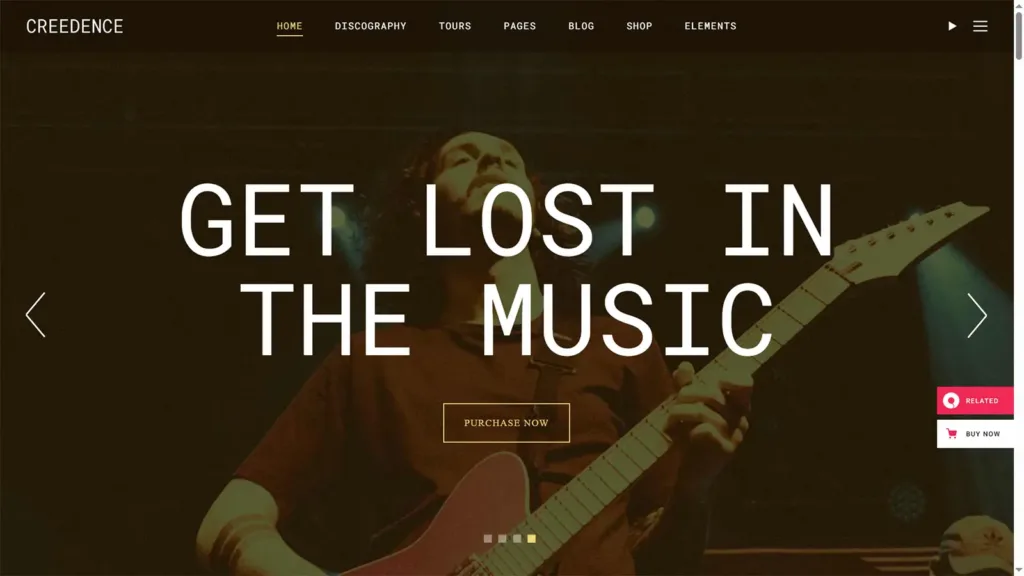Select the first slider pagination dot
This screenshot has width=1024, height=576.
tap(488, 539)
